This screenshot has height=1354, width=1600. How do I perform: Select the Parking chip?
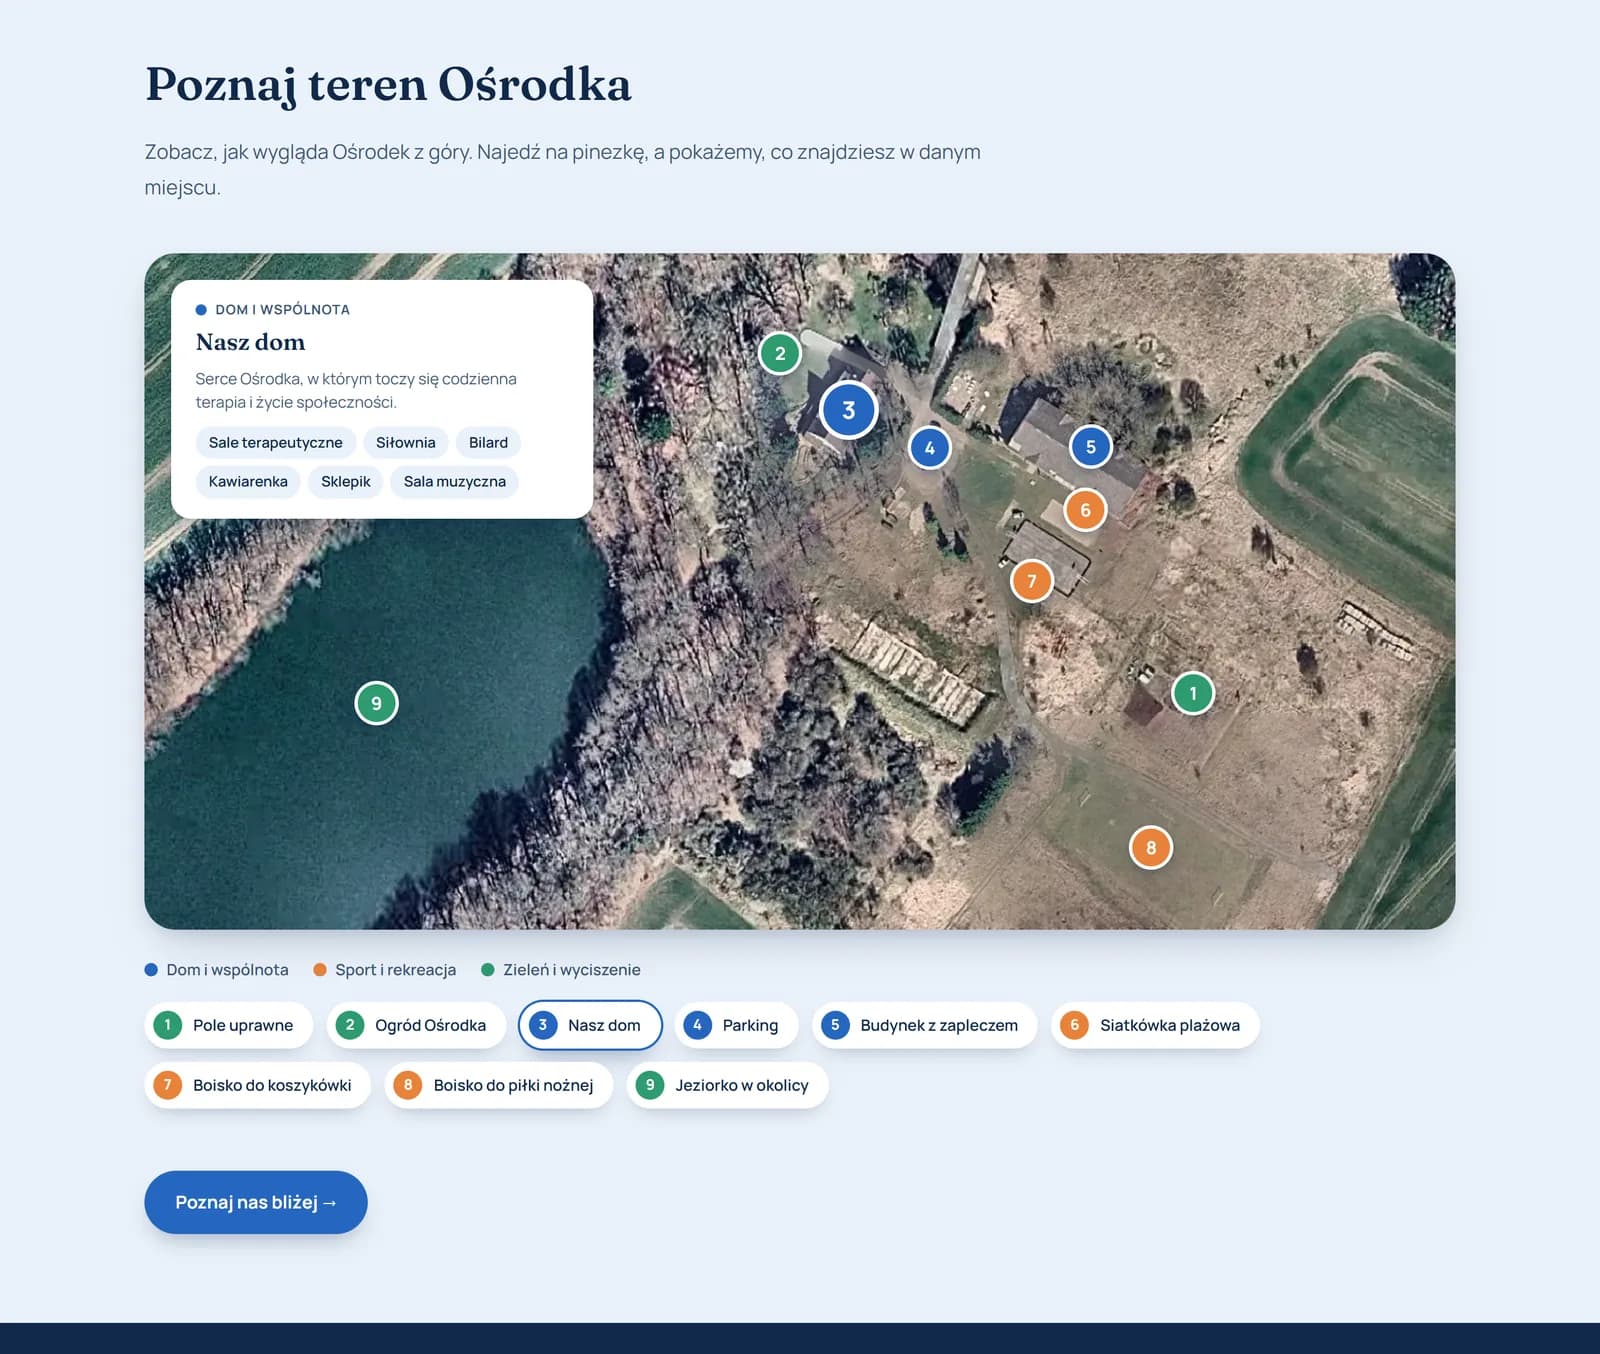point(736,1025)
